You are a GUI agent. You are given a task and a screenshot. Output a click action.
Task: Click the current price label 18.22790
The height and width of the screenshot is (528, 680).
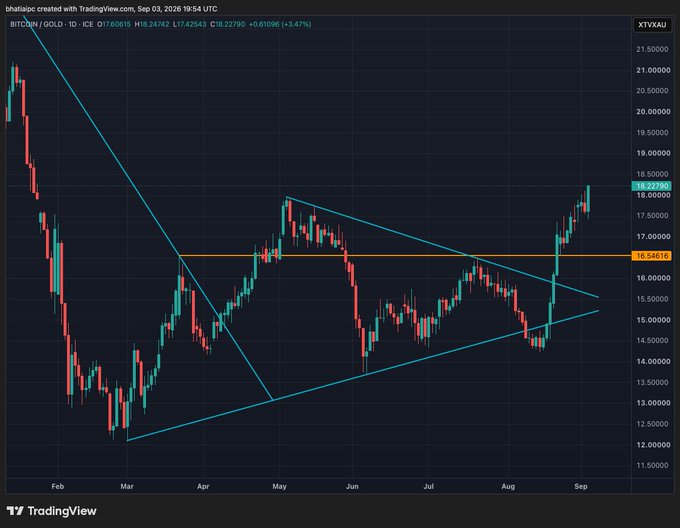pyautogui.click(x=652, y=186)
